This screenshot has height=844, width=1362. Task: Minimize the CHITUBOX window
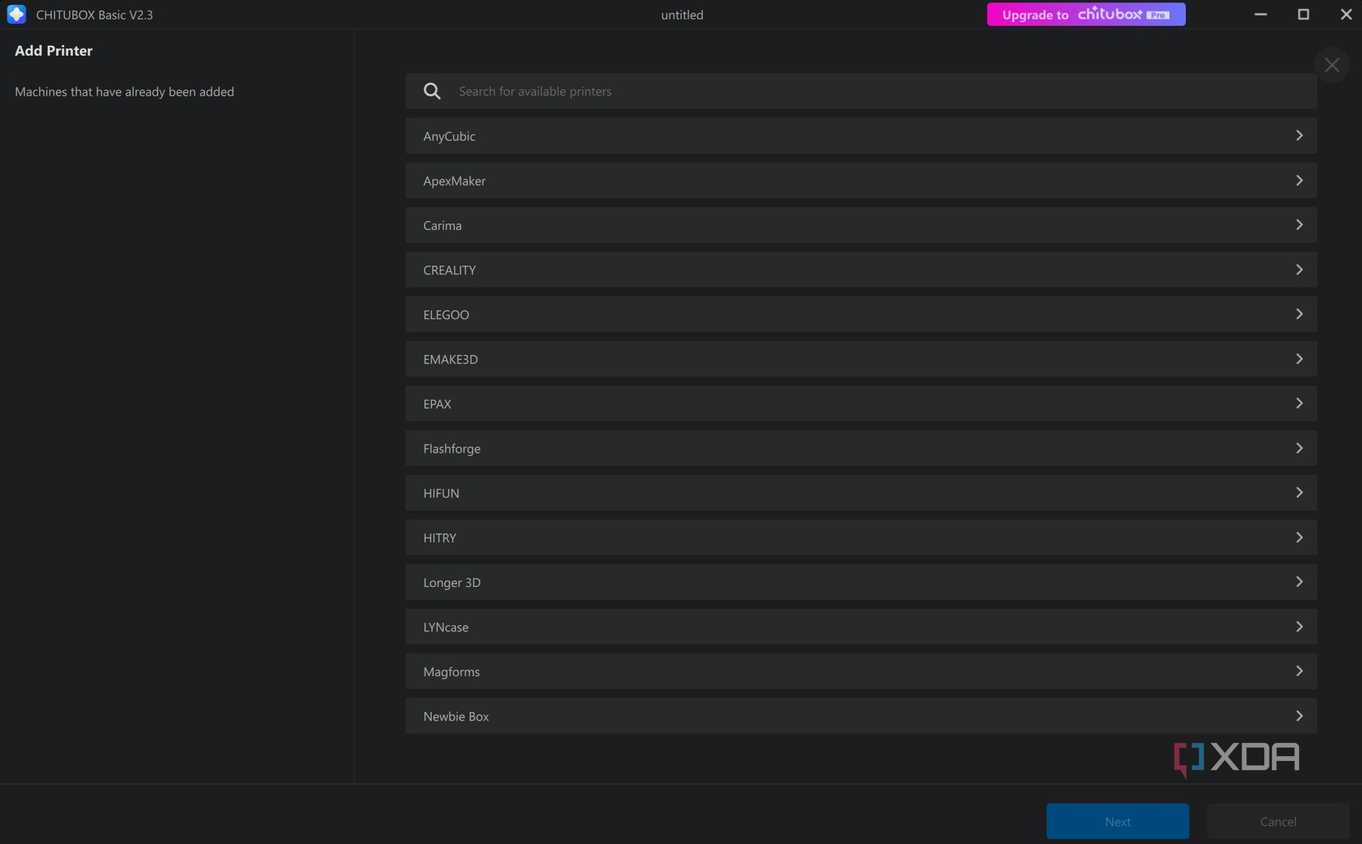(x=1261, y=14)
